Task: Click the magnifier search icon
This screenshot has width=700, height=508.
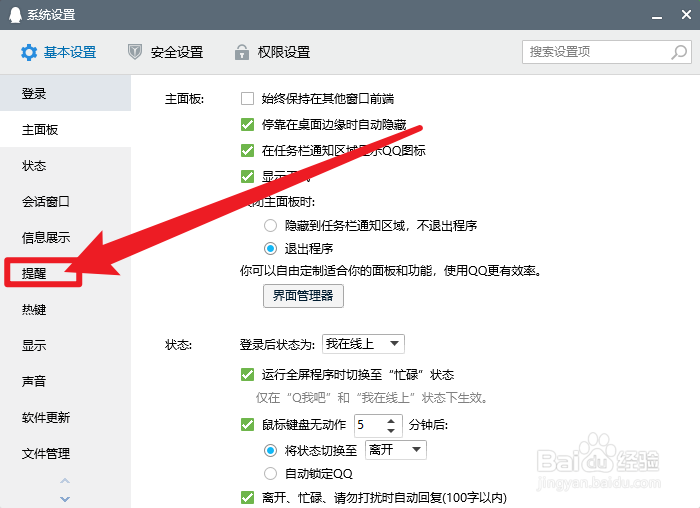Action: [679, 52]
